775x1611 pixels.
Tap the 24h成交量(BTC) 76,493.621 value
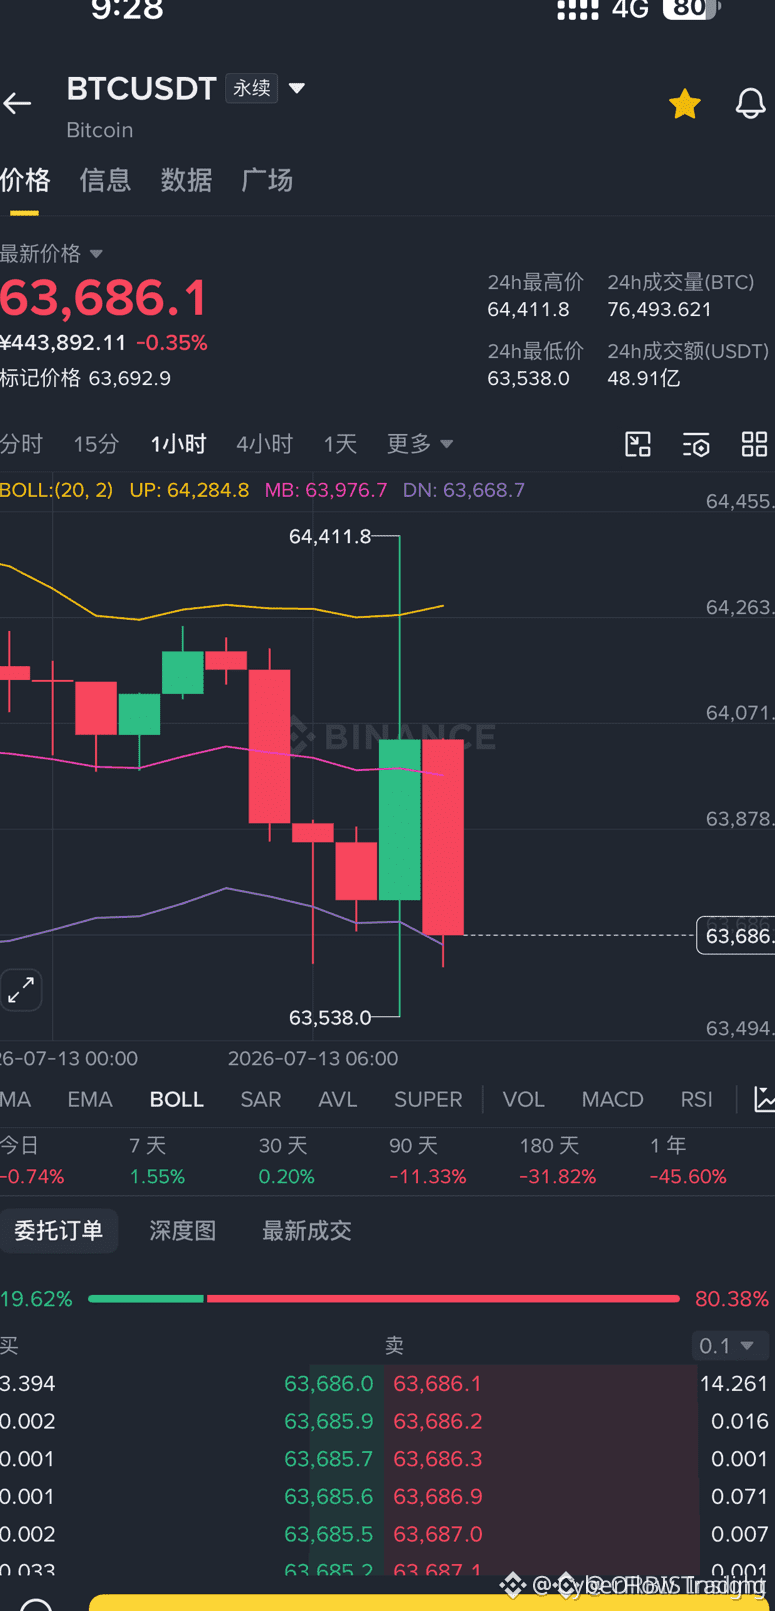660,310
